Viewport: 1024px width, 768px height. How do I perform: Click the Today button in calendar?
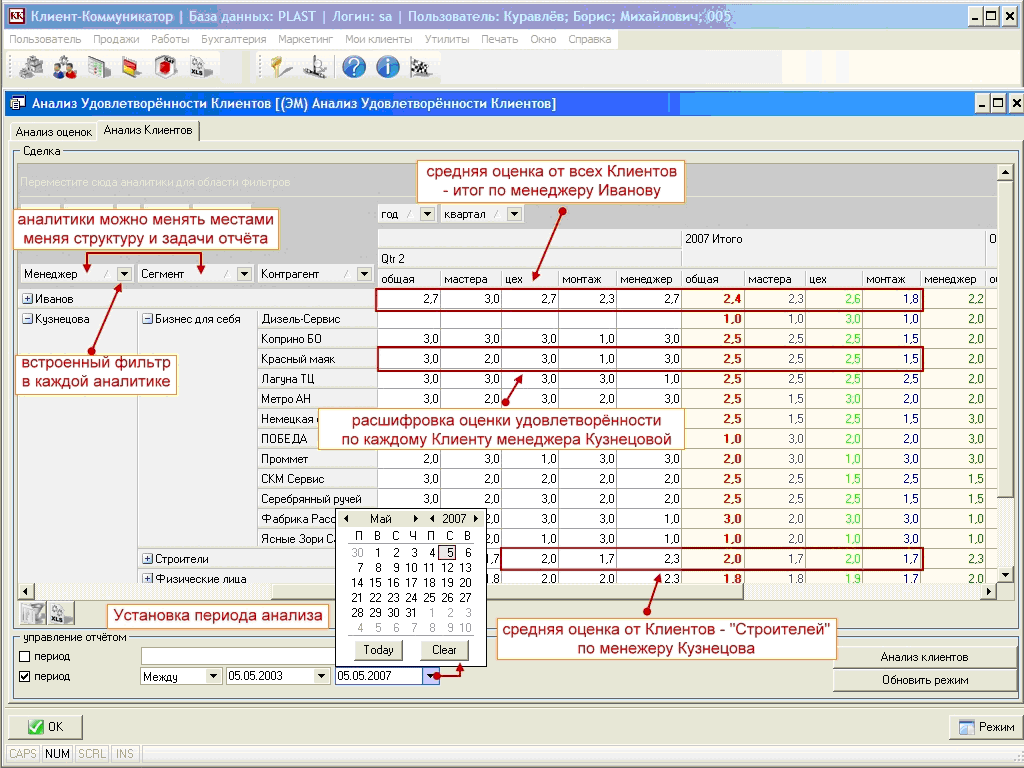[378, 650]
